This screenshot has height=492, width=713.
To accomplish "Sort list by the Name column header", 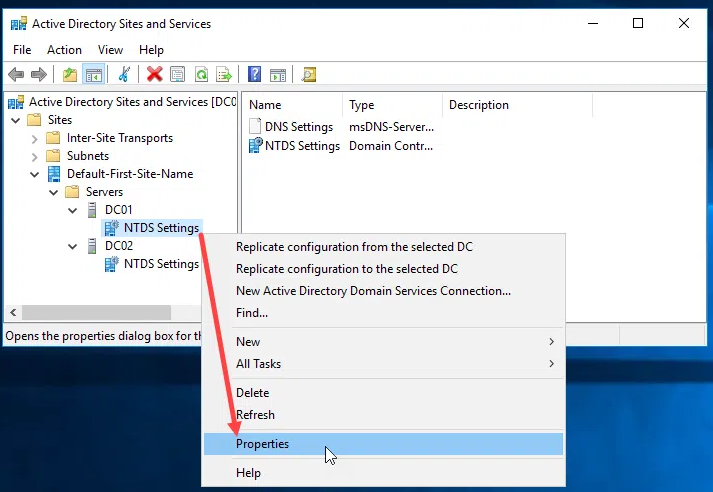I will [292, 105].
